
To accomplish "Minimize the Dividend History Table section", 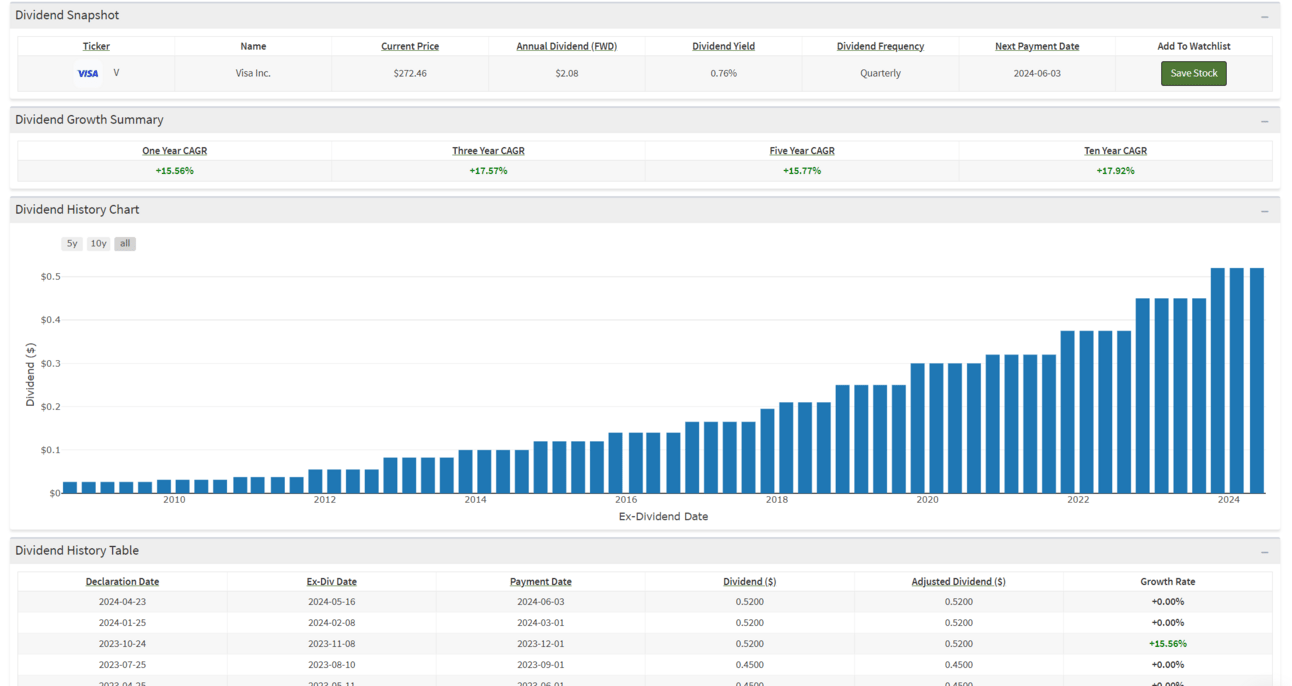I will tap(1264, 552).
